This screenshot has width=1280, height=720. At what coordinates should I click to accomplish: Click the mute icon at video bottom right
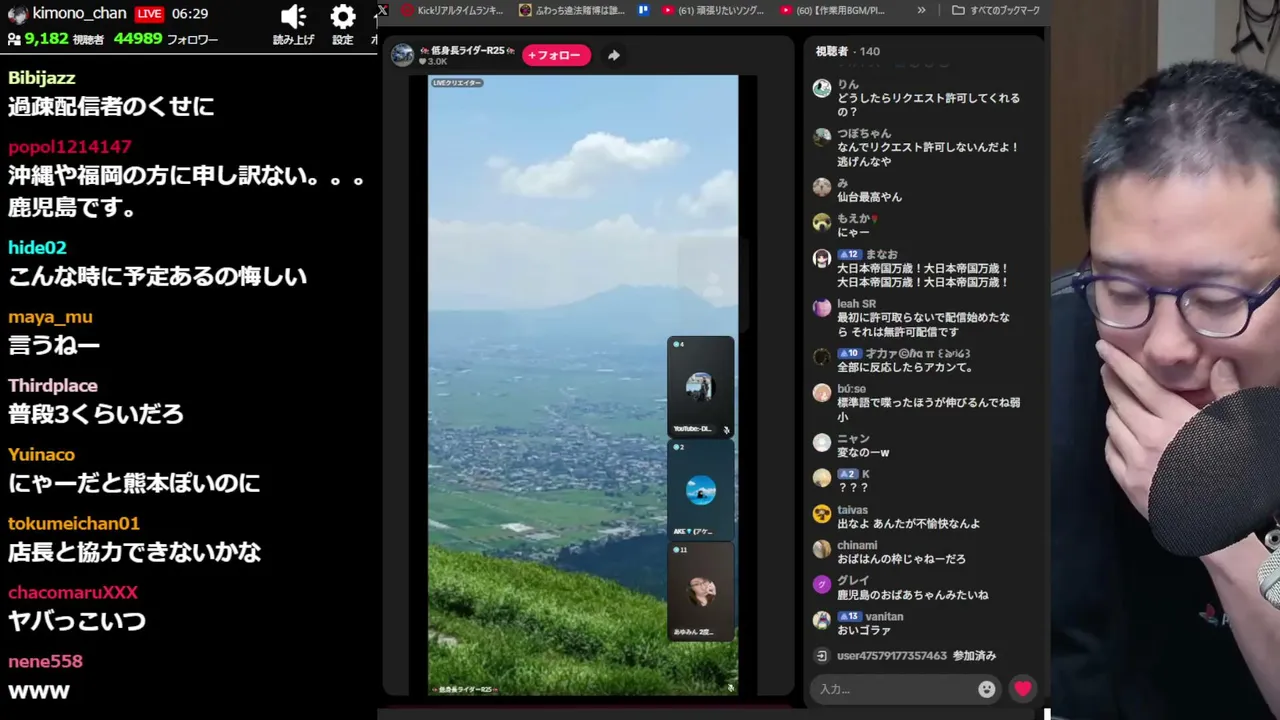click(x=730, y=688)
